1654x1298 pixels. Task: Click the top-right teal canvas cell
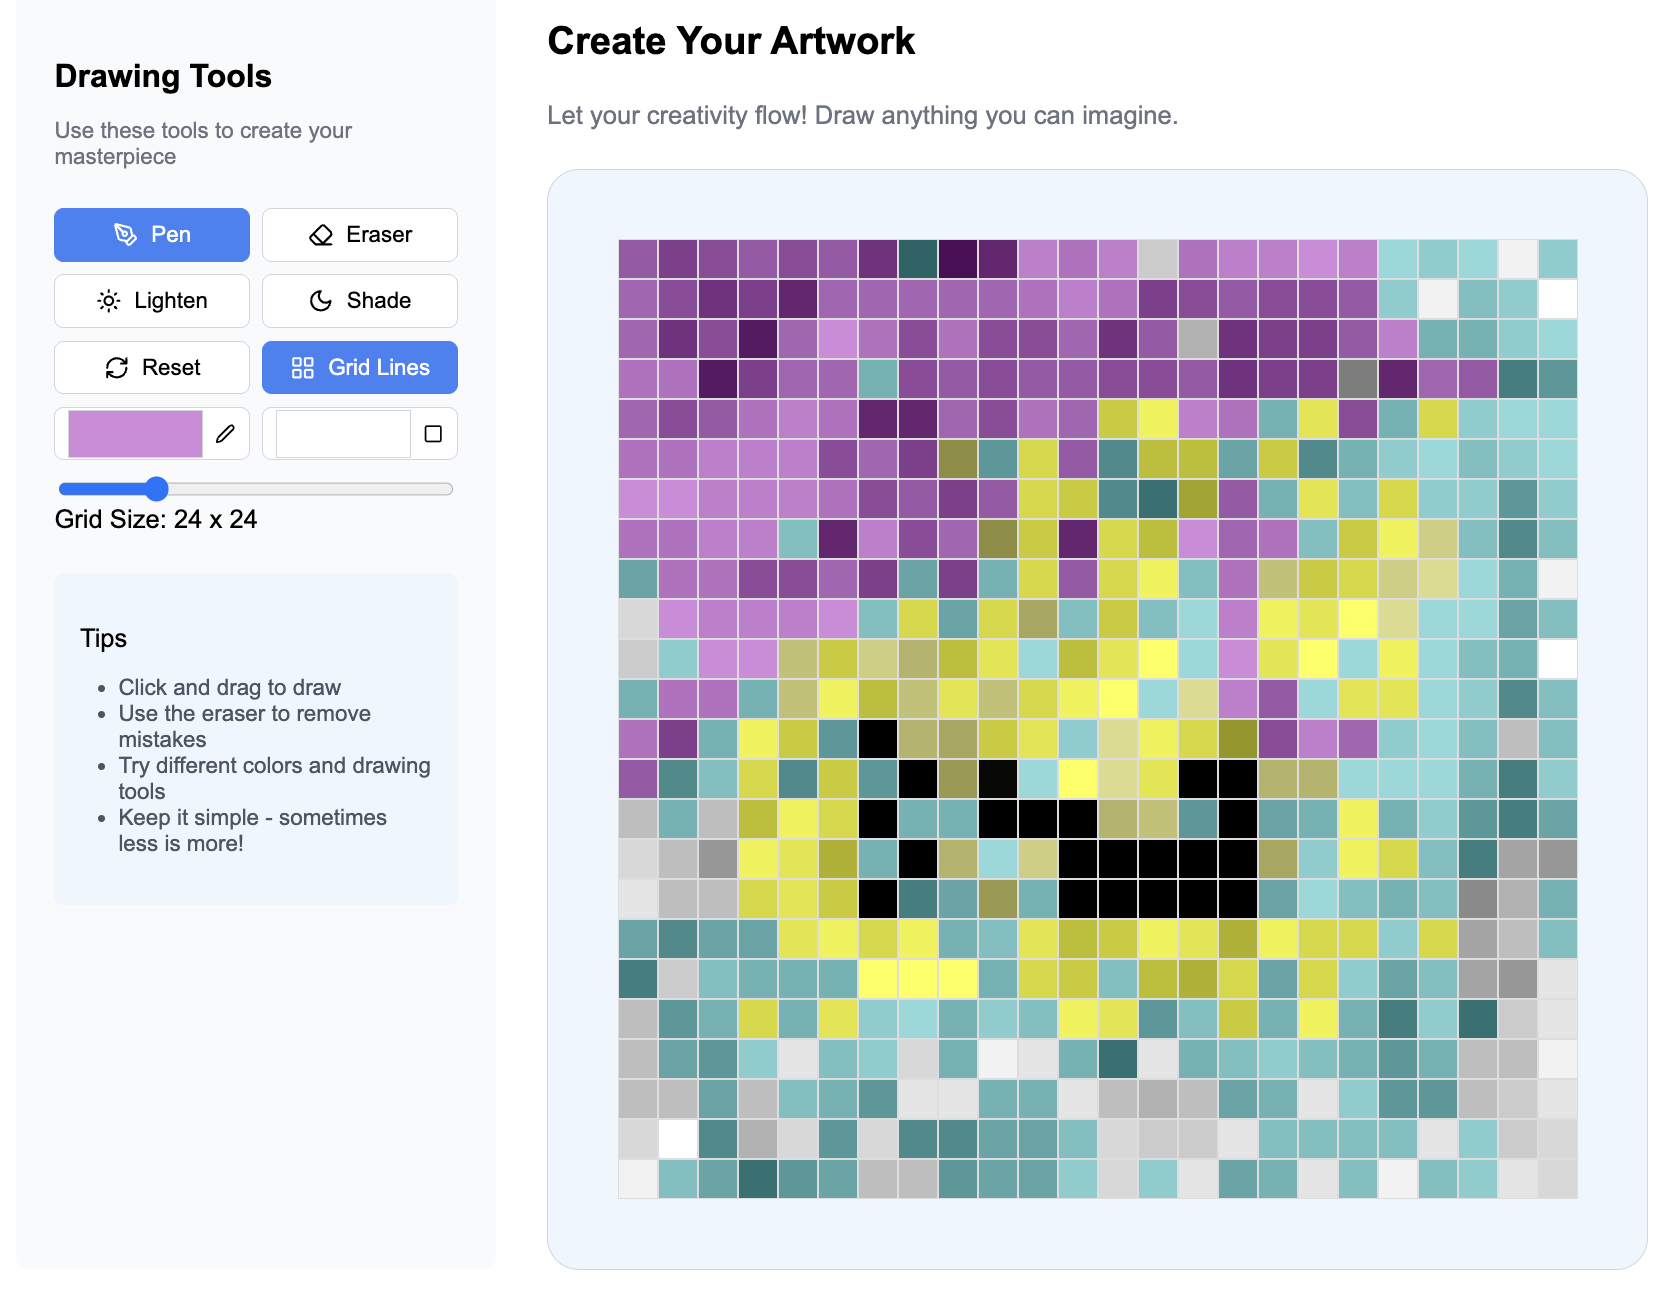tap(1558, 259)
